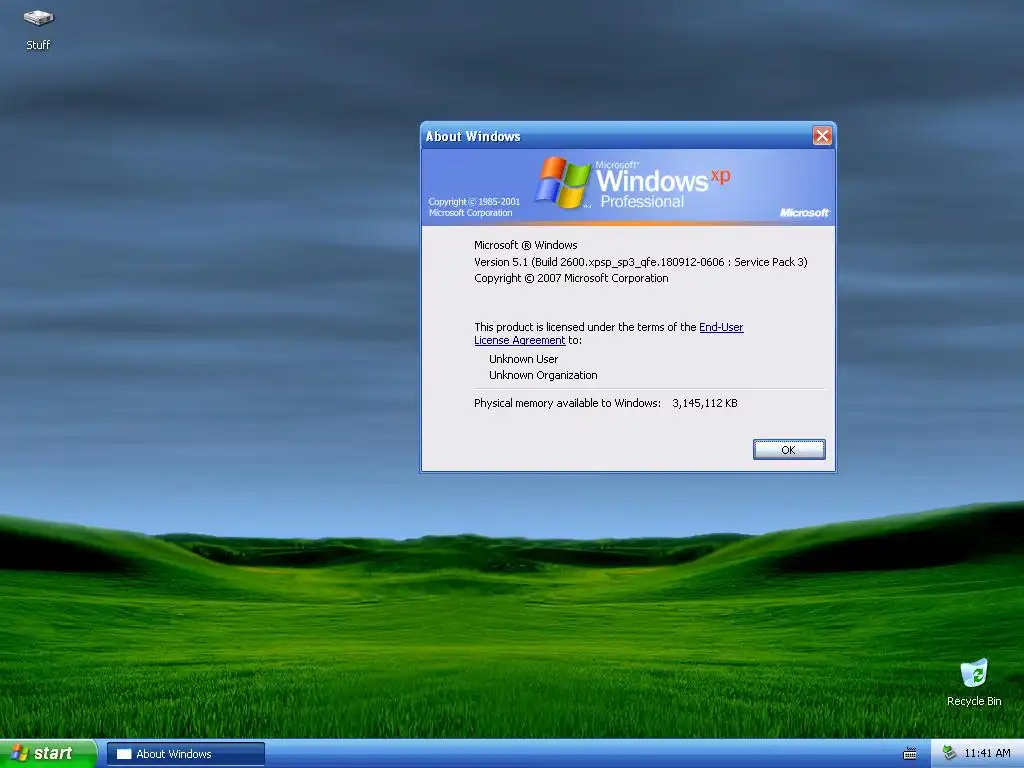Viewport: 1024px width, 768px height.
Task: Open the End-User License Agreement link
Action: point(608,333)
